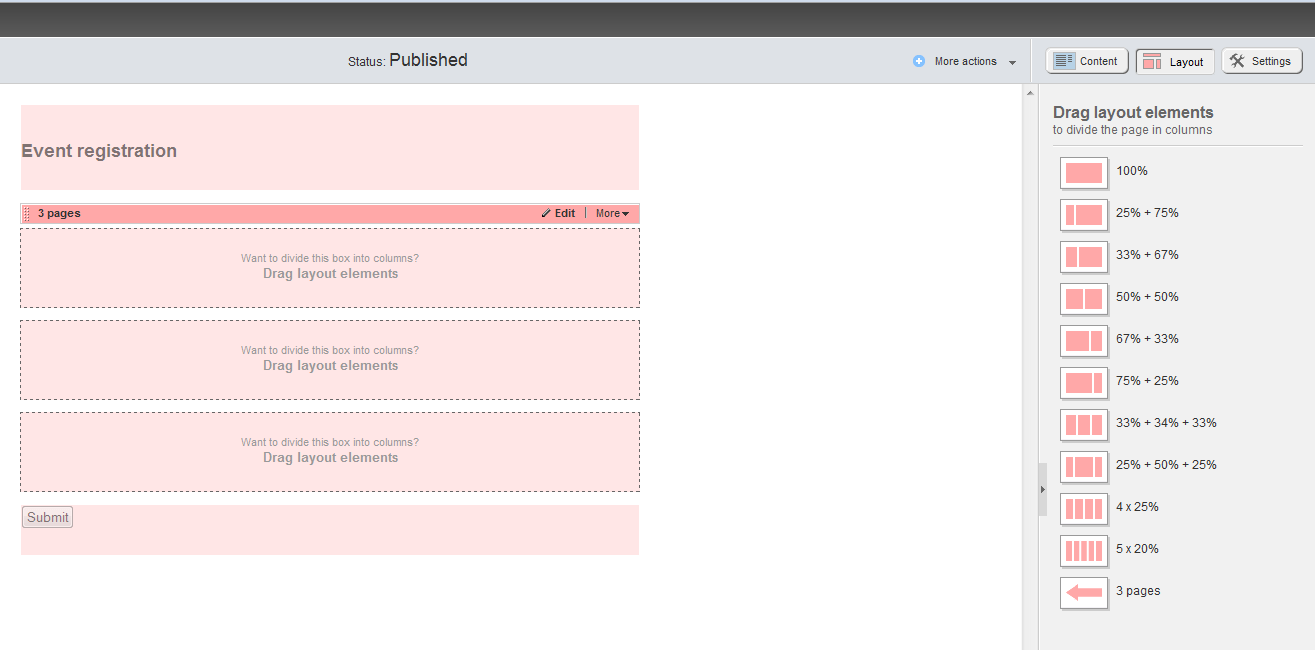
Task: Select the 3 pages arrow layout icon
Action: (x=1083, y=592)
